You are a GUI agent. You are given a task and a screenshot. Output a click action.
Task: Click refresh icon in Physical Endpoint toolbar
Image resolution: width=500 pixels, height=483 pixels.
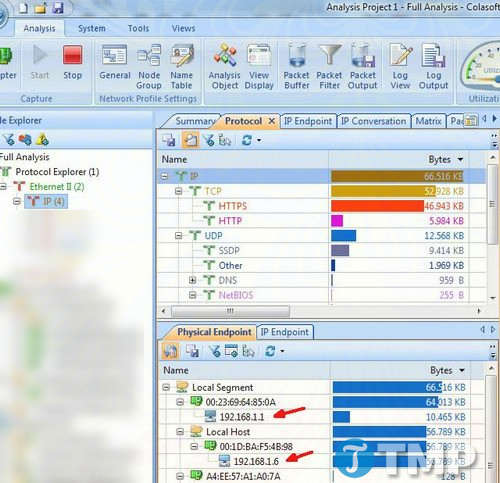pos(270,351)
